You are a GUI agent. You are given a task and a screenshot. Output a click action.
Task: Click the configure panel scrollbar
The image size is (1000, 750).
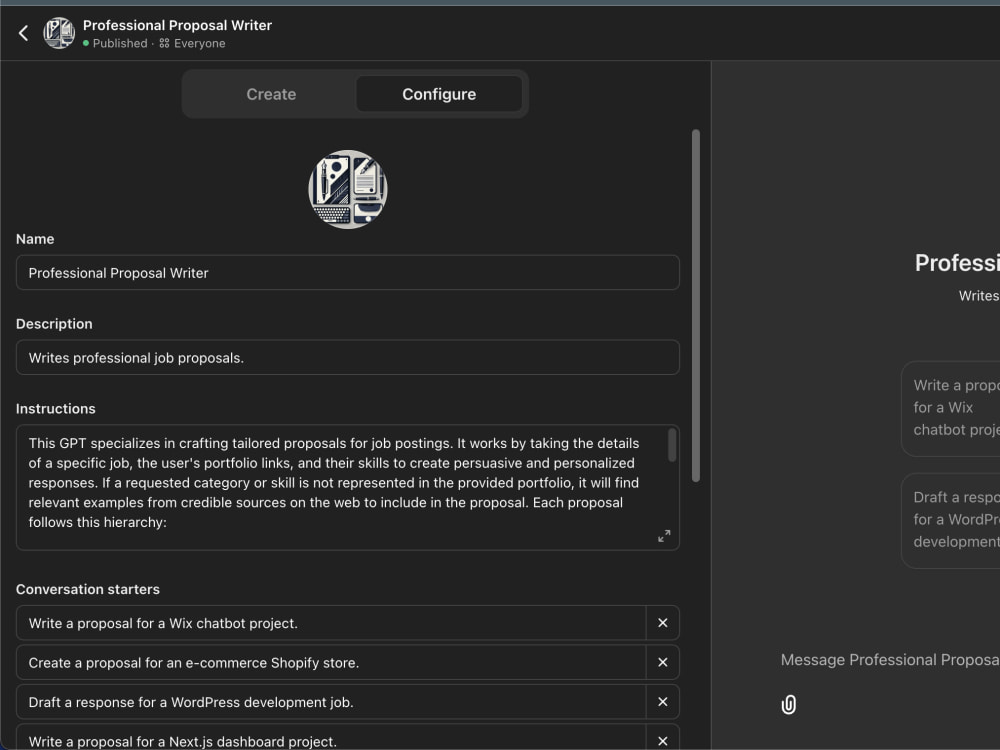[x=696, y=305]
